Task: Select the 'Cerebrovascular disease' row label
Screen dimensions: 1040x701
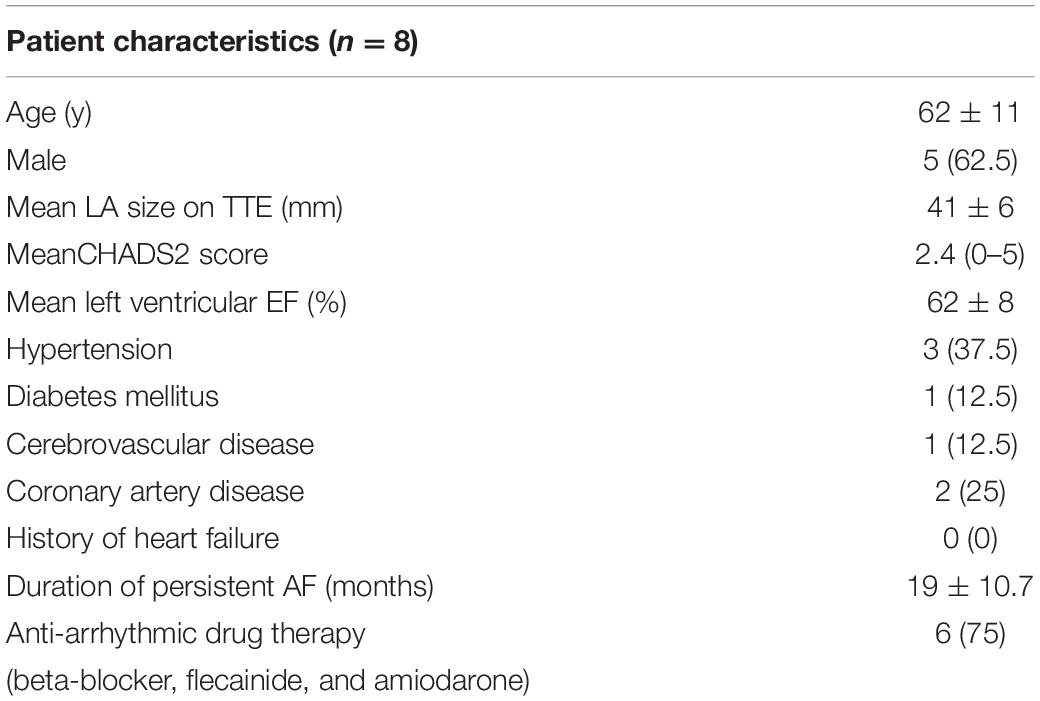Action: coord(160,444)
